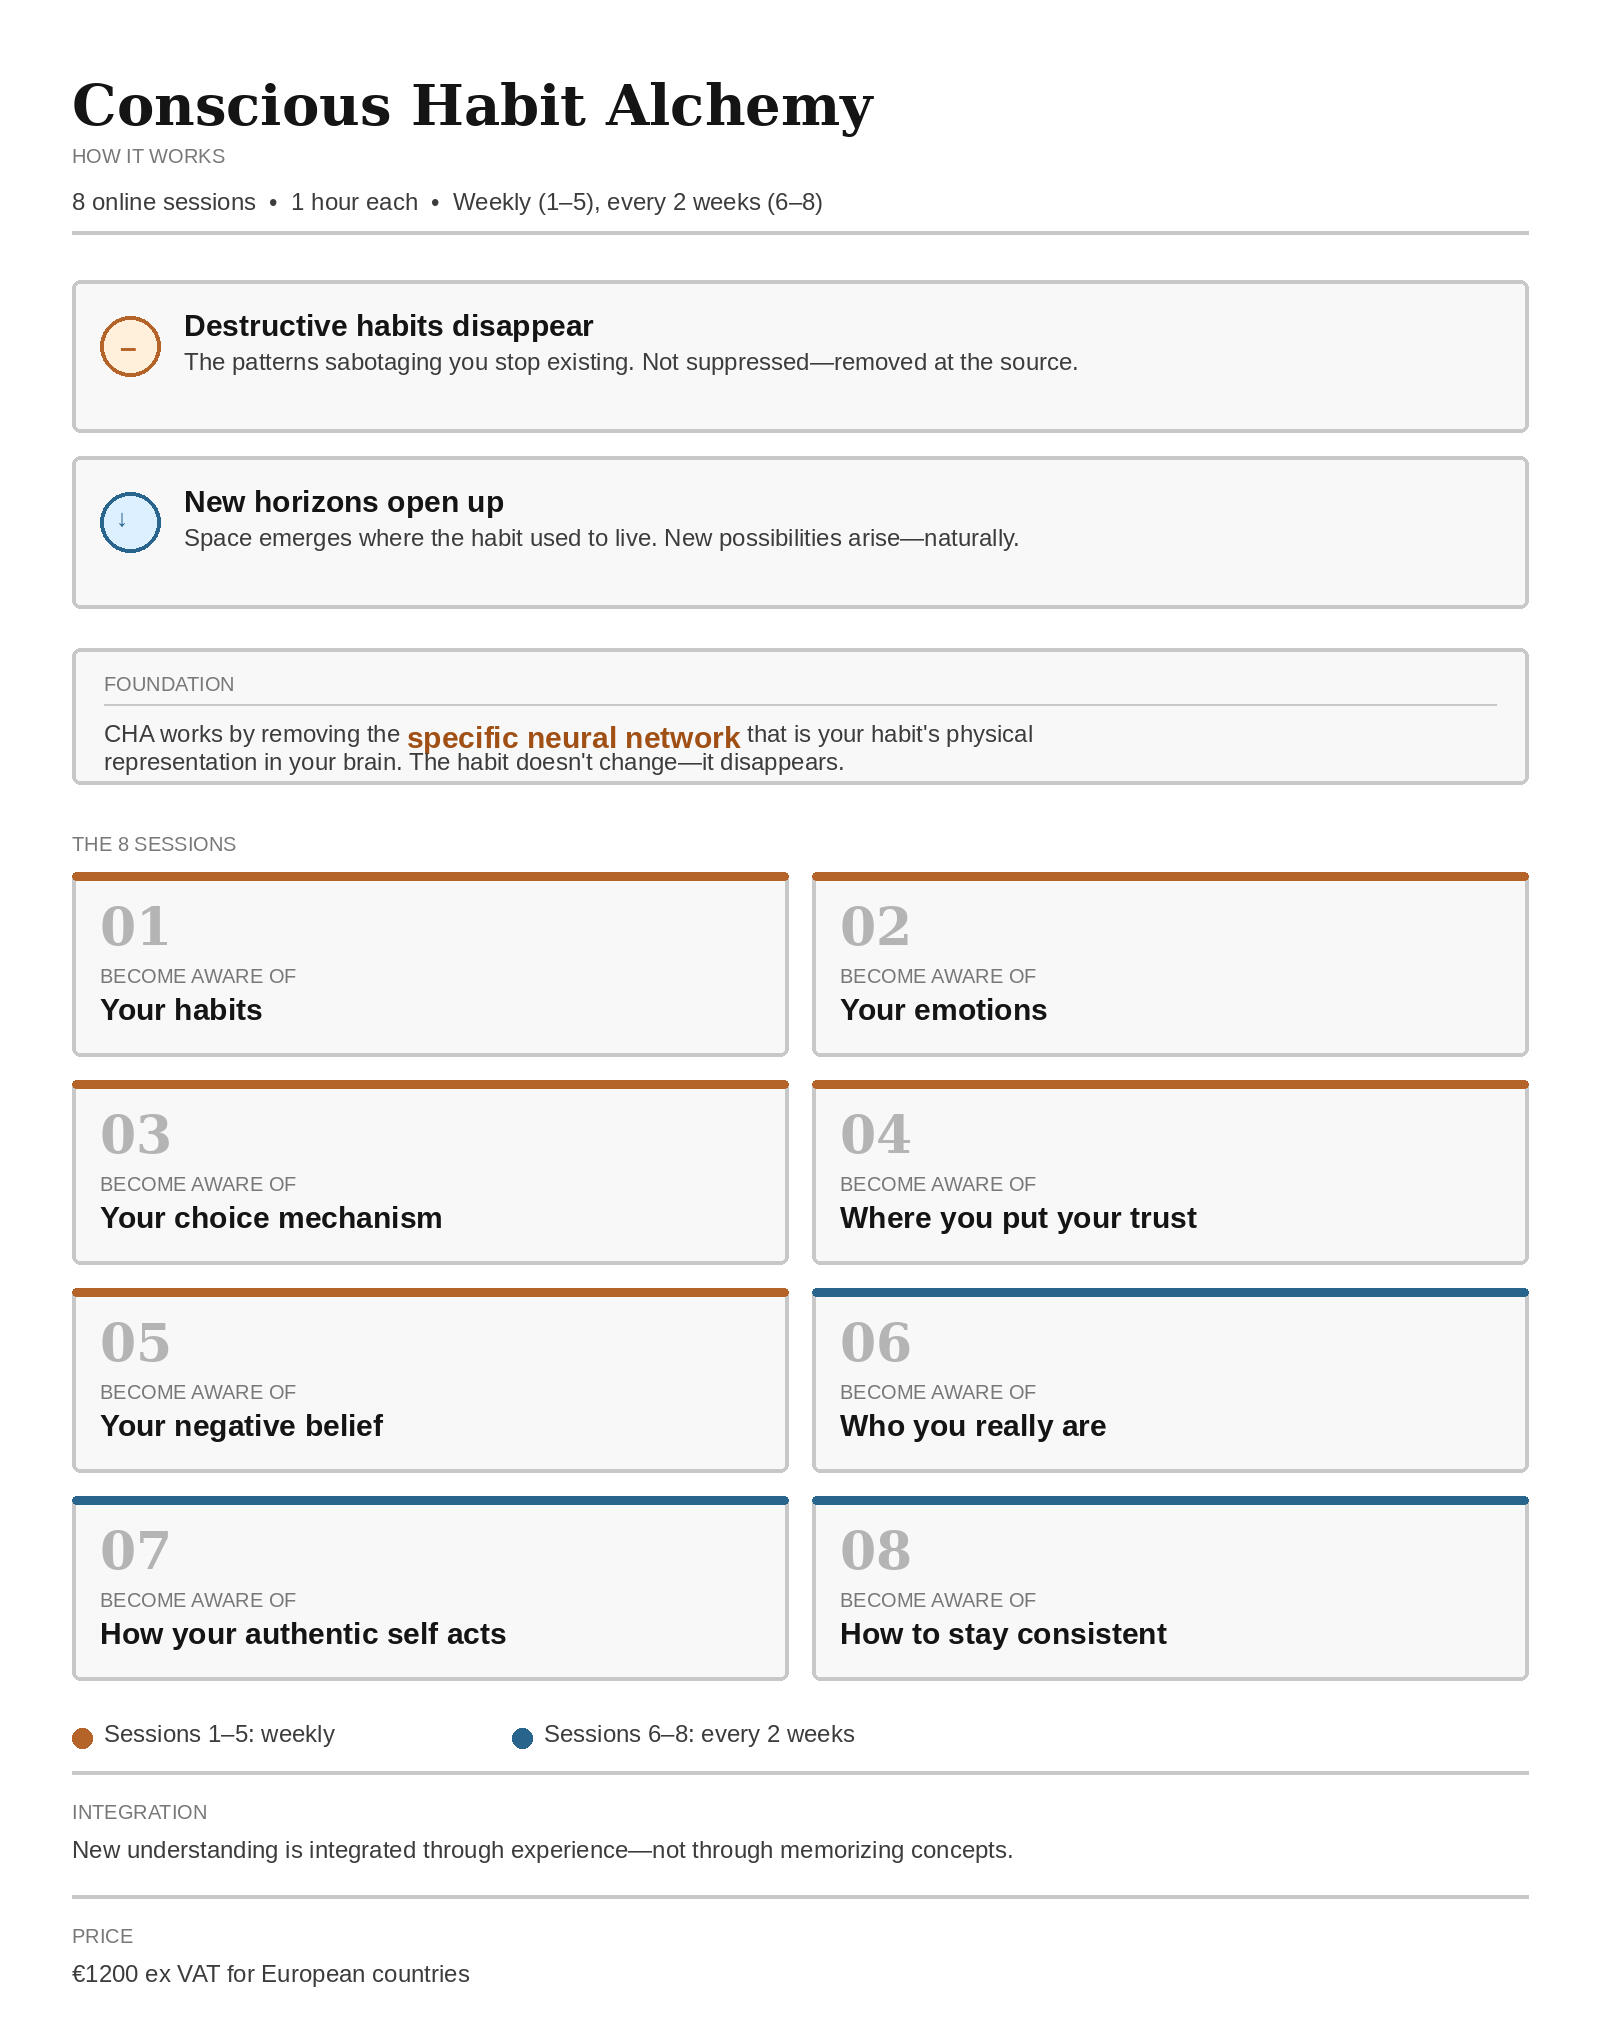Click the blue every-2-weeks legend dot

click(x=522, y=1738)
